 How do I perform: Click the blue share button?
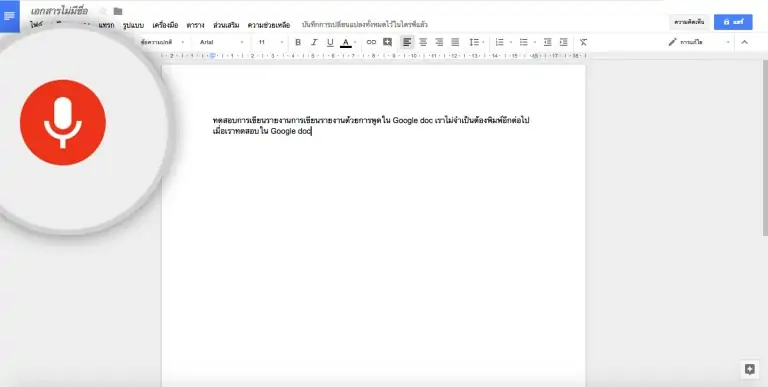733,22
